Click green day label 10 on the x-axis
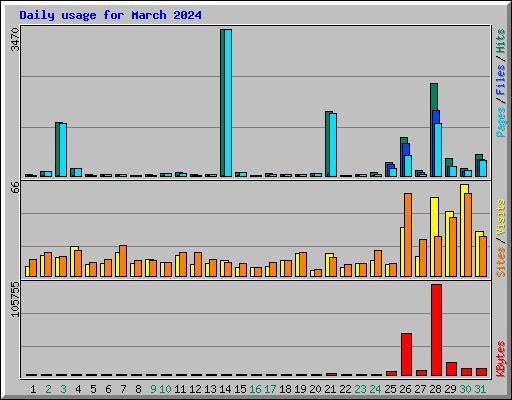The image size is (512, 400). tap(165, 389)
